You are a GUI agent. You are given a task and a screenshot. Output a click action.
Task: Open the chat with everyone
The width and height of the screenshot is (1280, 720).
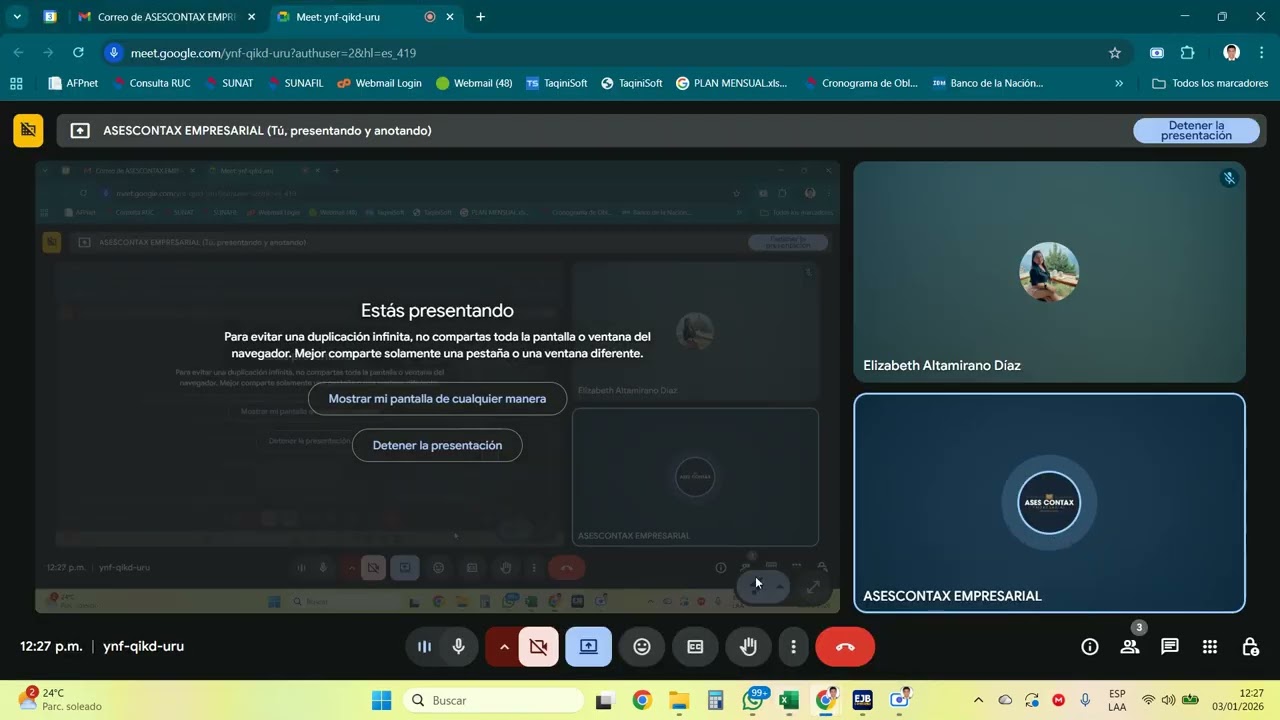tap(1170, 647)
